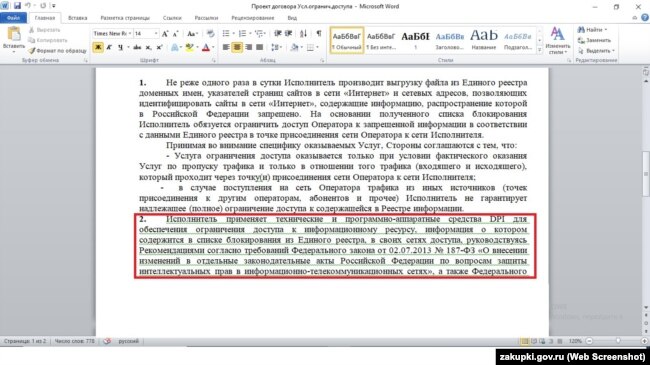Open the Файл (File) button
The height and width of the screenshot is (365, 650).
pyautogui.click(x=13, y=18)
